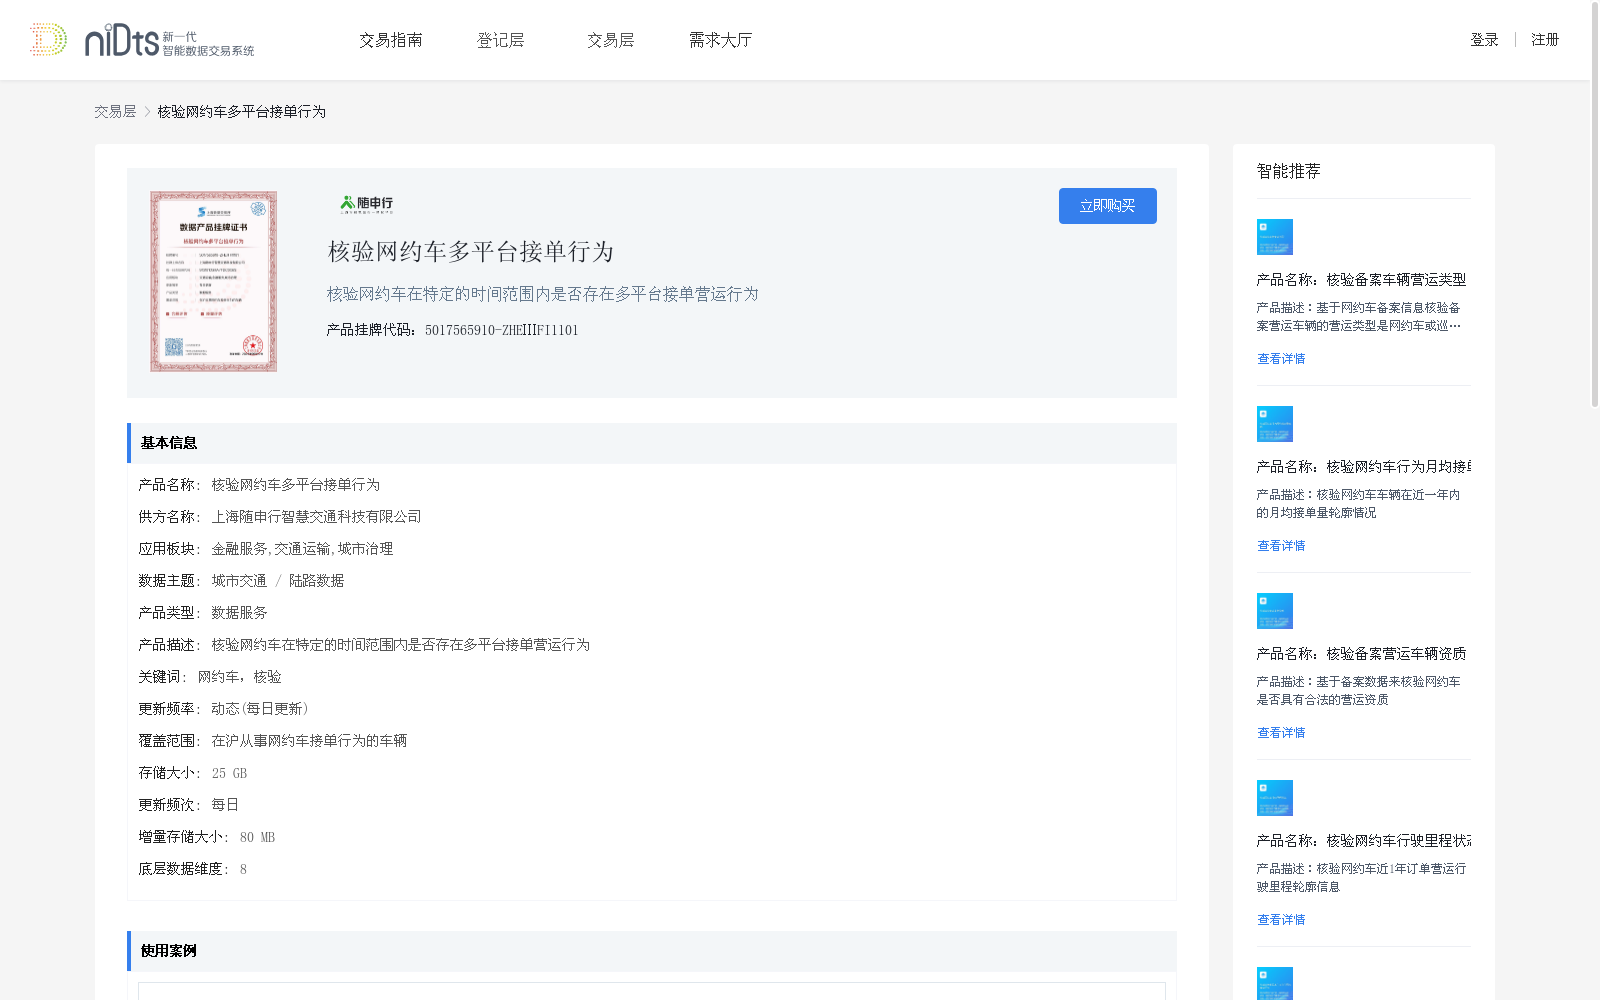Open recommended product 核验网约车行为月均接单
This screenshot has width=1600, height=1000.
click(x=1363, y=467)
